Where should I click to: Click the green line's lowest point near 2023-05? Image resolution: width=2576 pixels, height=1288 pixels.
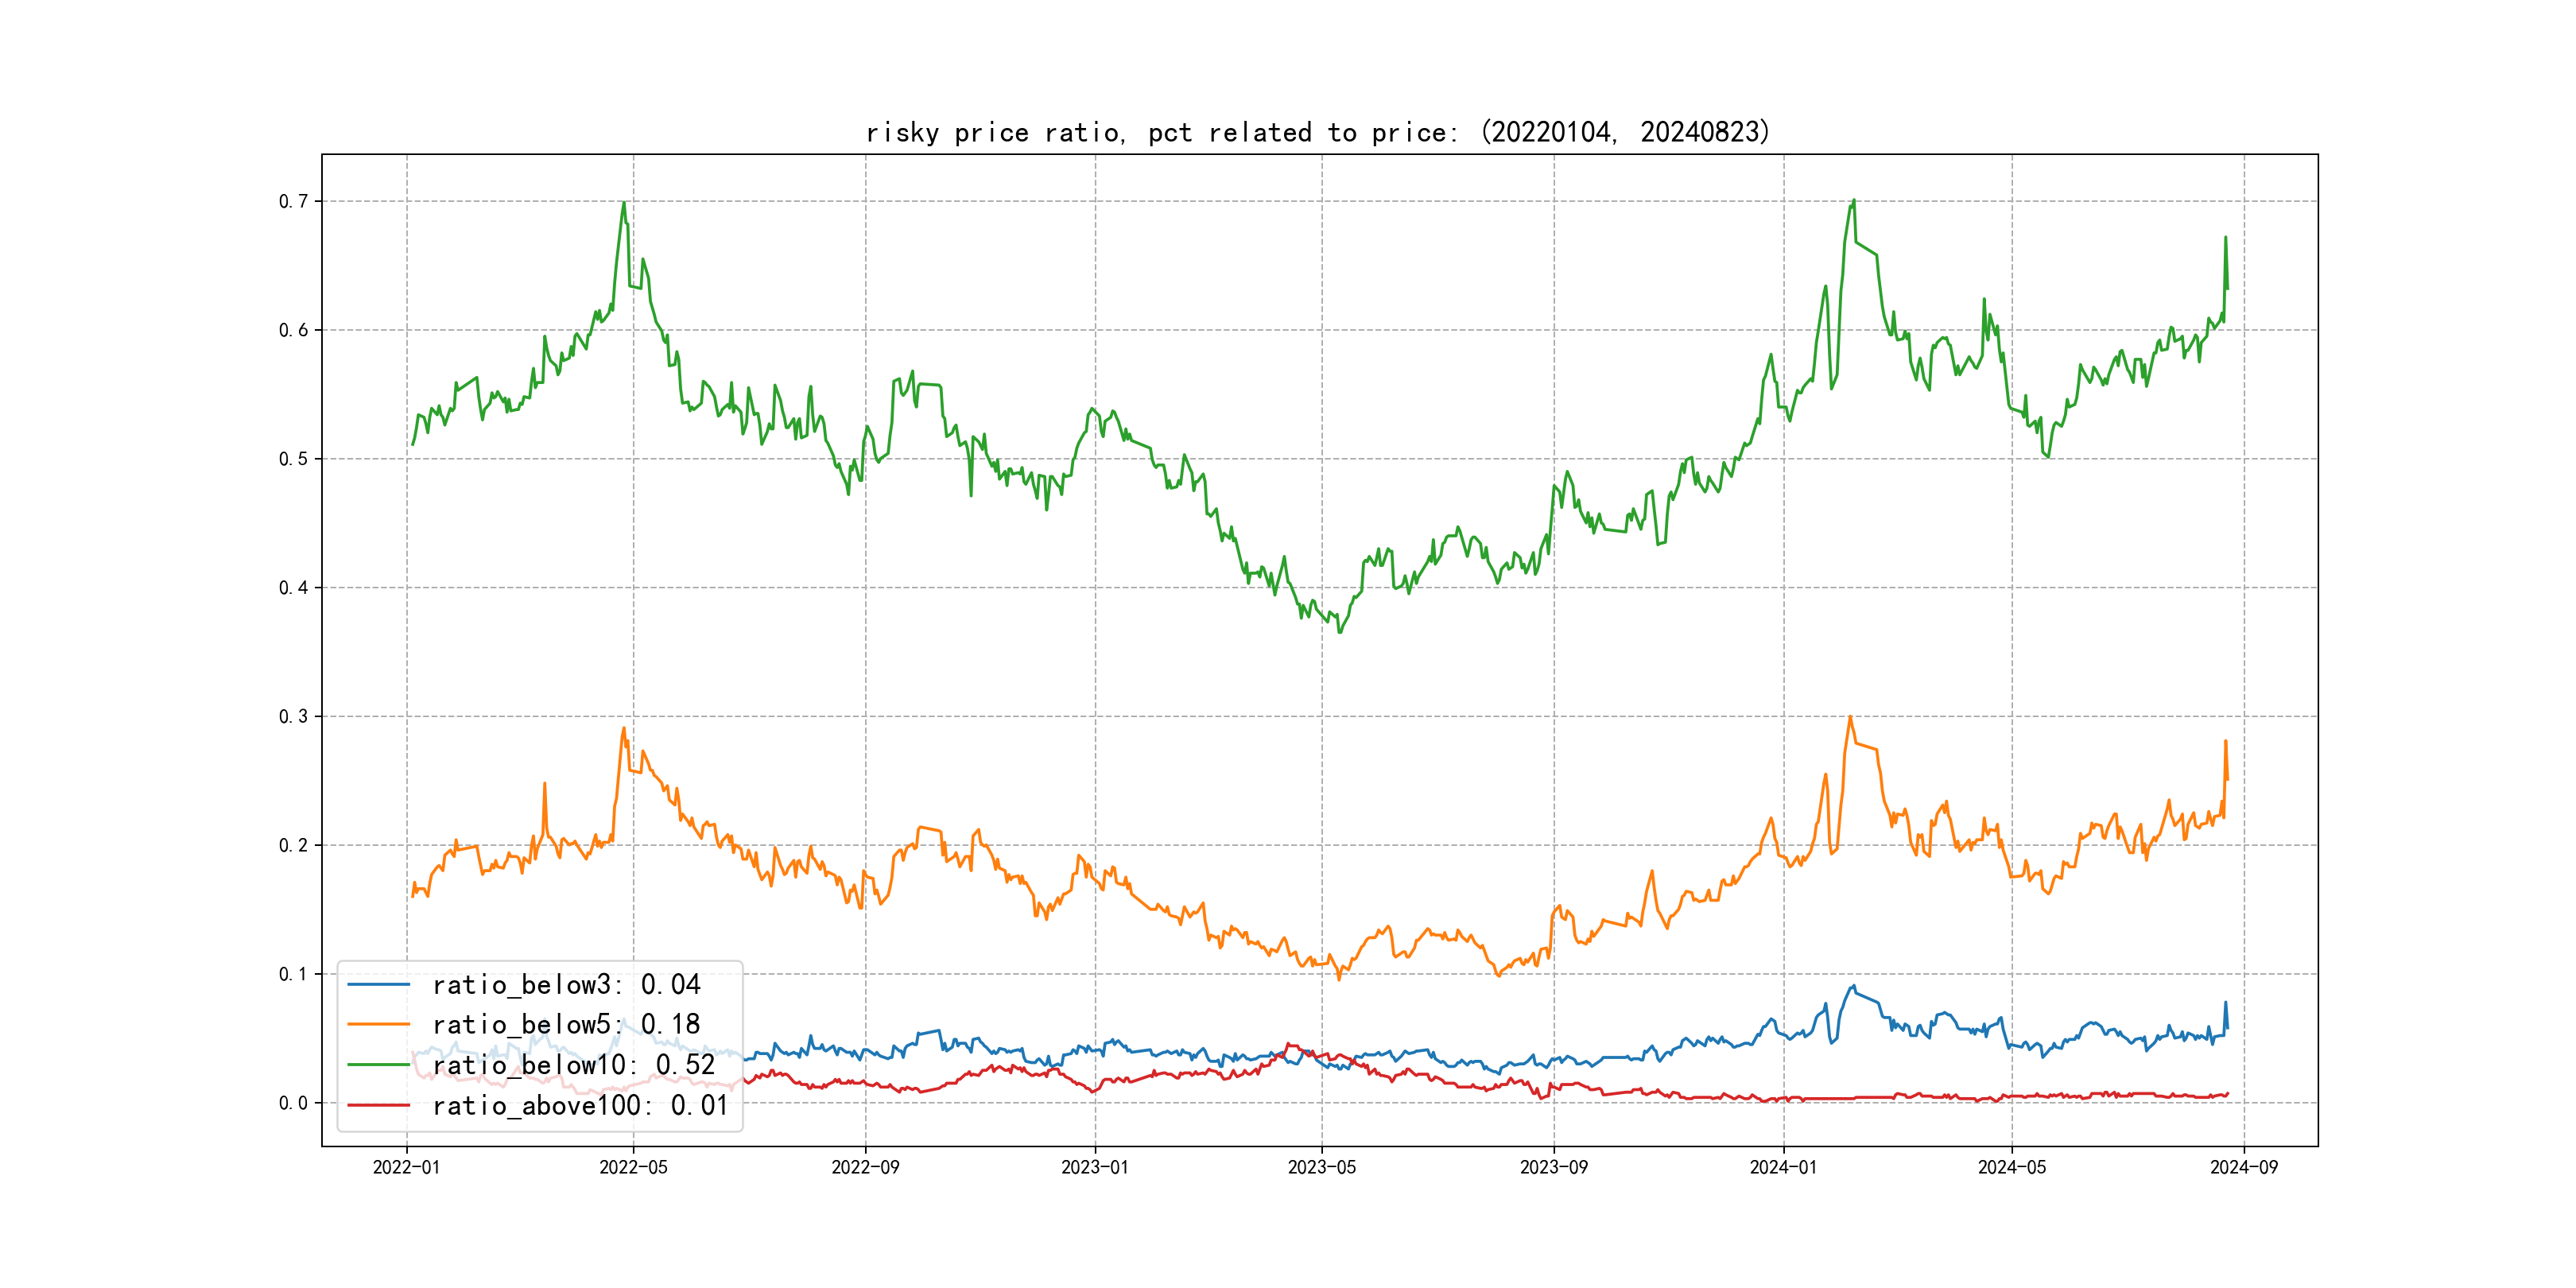[x=1340, y=632]
